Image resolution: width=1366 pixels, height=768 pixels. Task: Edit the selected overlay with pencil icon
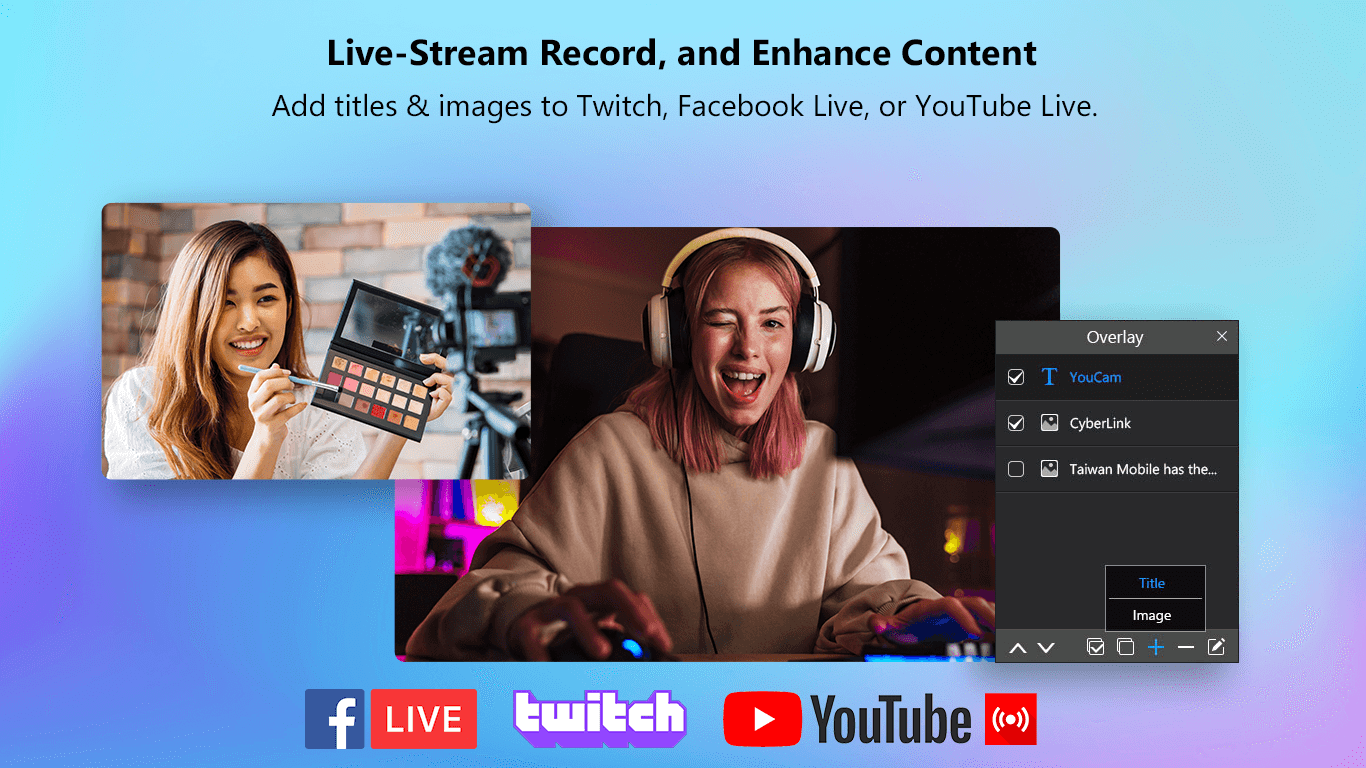[1216, 647]
